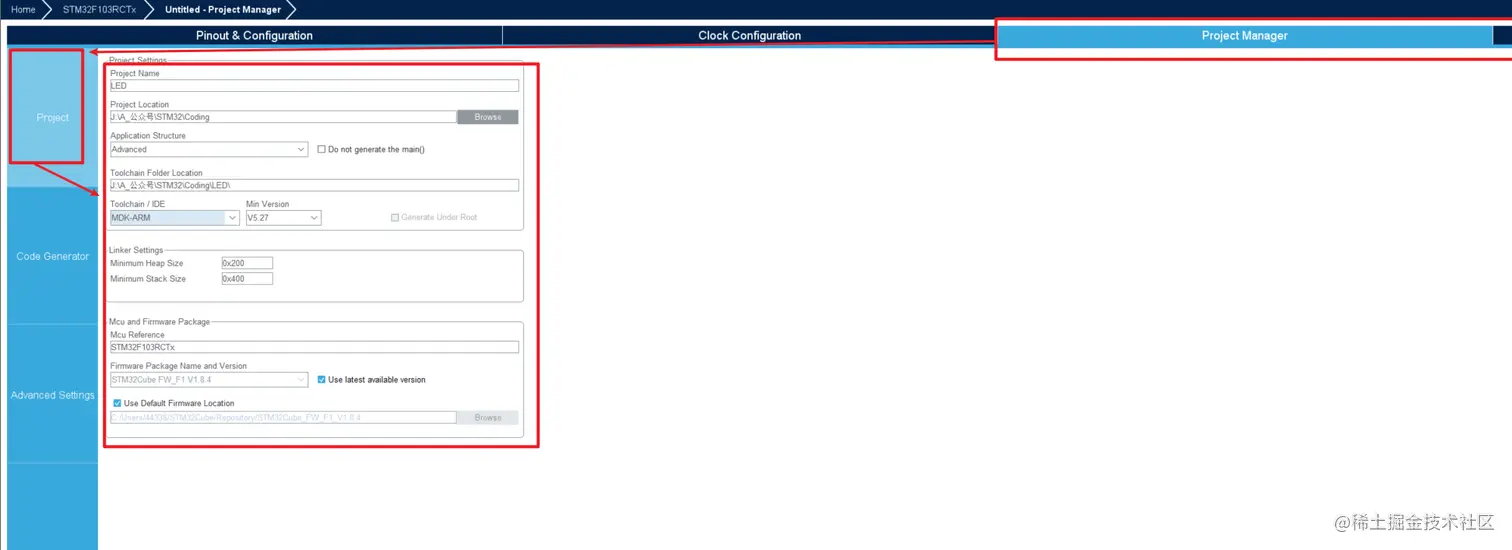Edit the Project Name field

coord(314,86)
